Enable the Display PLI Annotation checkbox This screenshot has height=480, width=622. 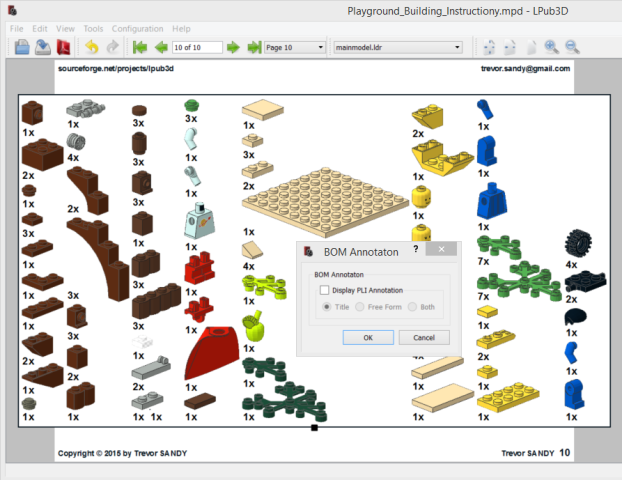pos(324,290)
